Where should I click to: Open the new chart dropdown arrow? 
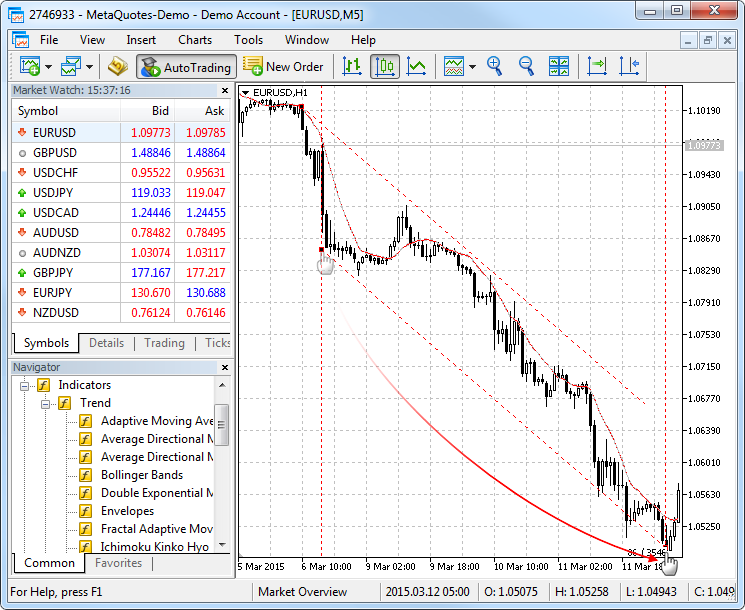pos(48,67)
